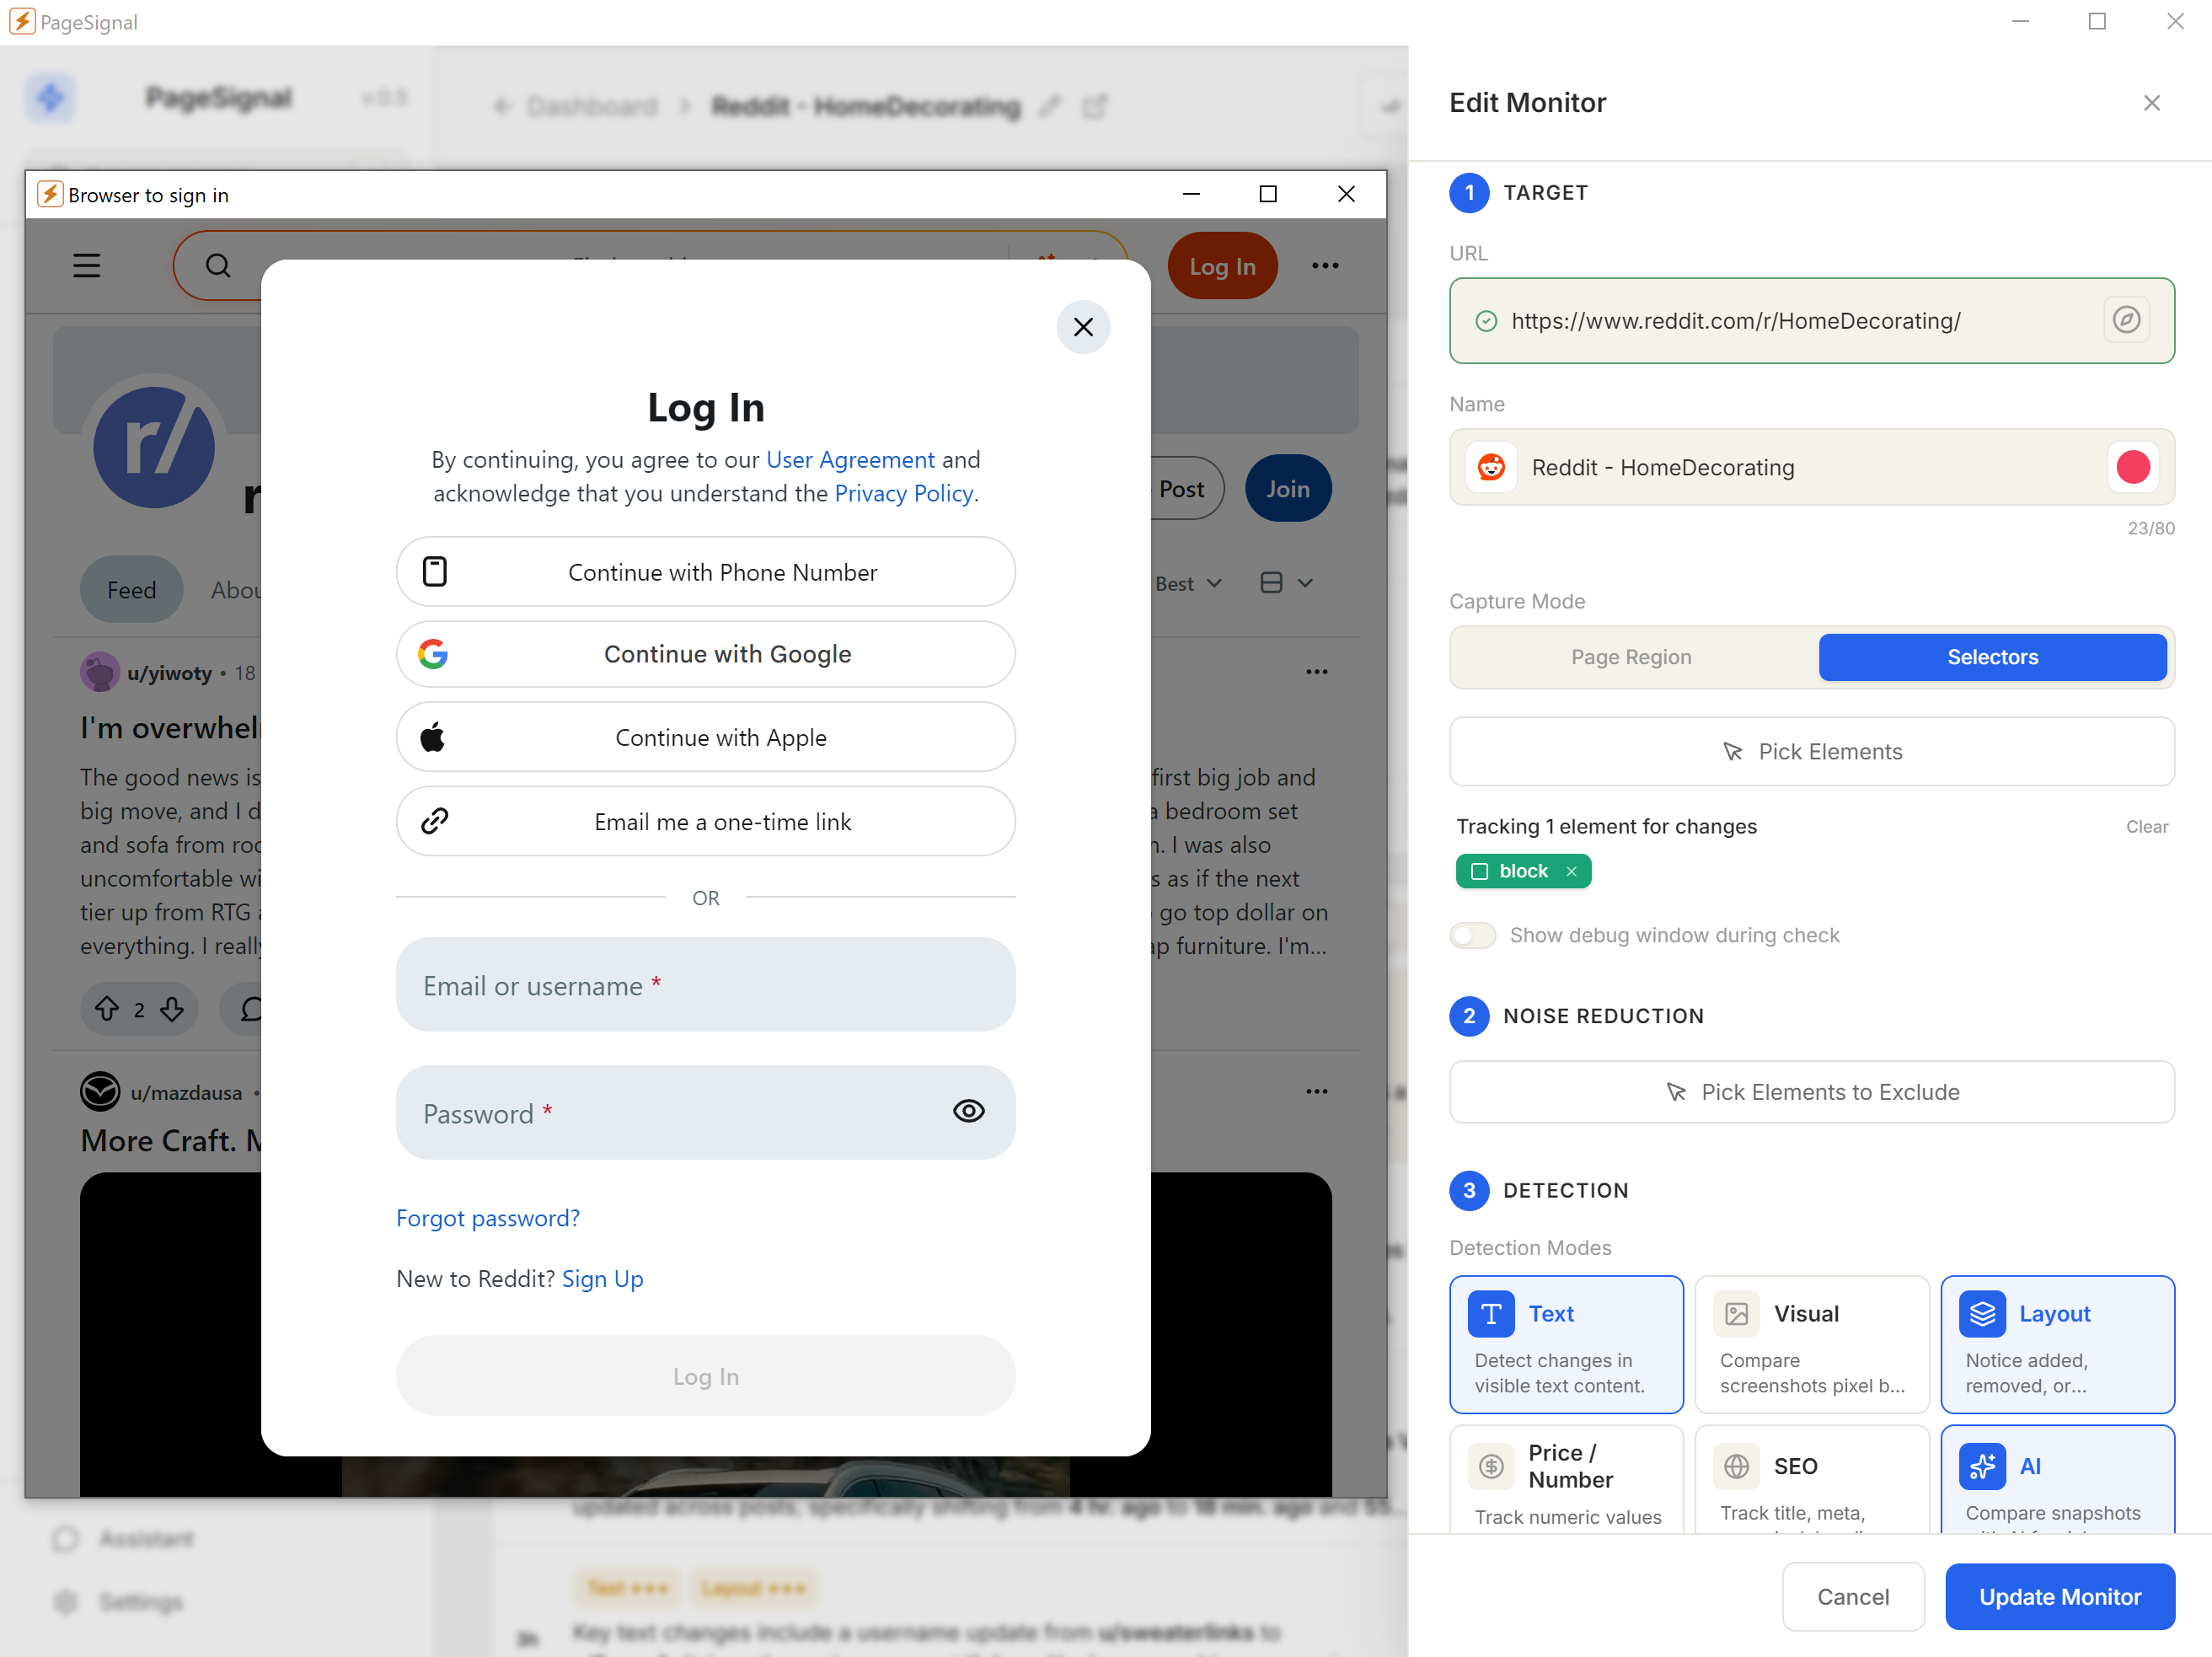This screenshot has width=2212, height=1657.
Task: Click the Sign Up link
Action: pos(602,1278)
